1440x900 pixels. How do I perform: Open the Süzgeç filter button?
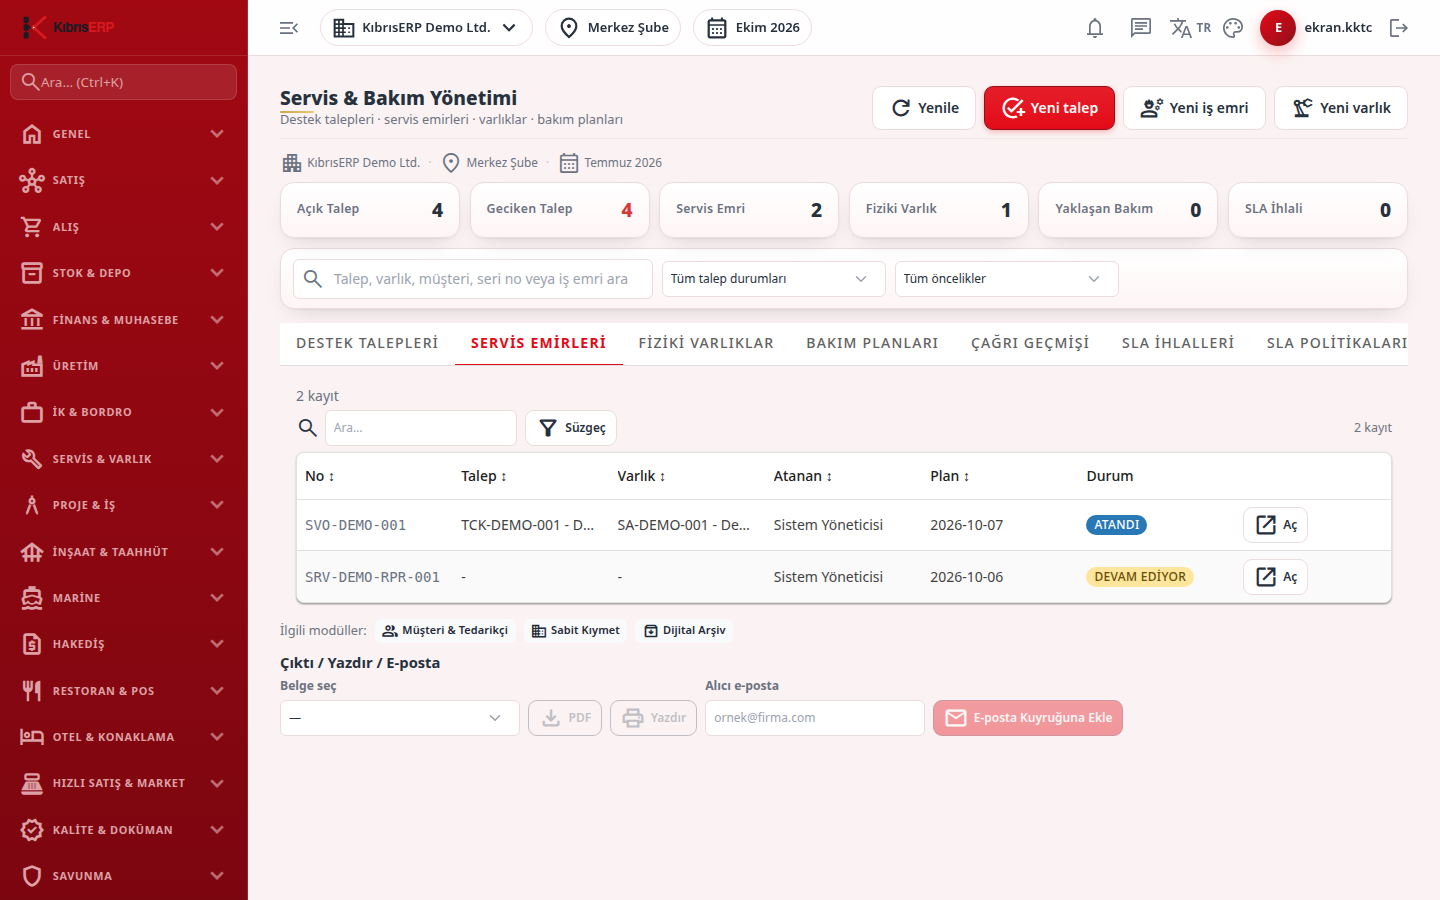coord(571,428)
